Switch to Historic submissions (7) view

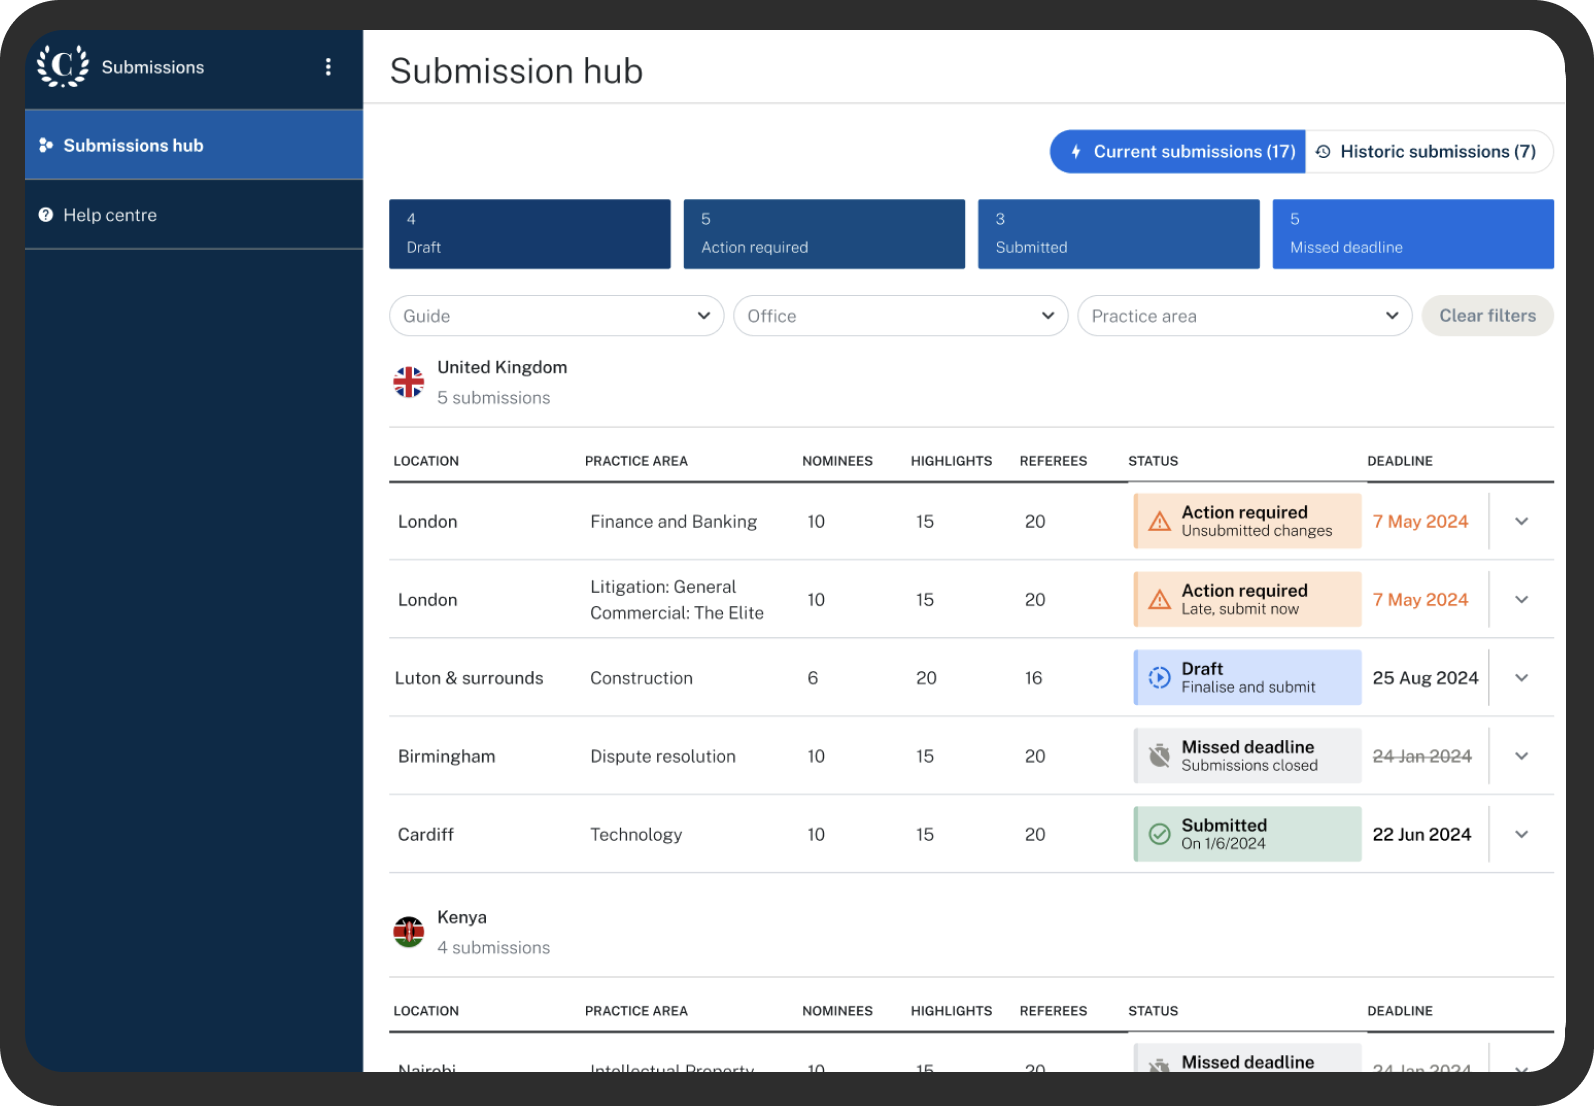coord(1428,152)
